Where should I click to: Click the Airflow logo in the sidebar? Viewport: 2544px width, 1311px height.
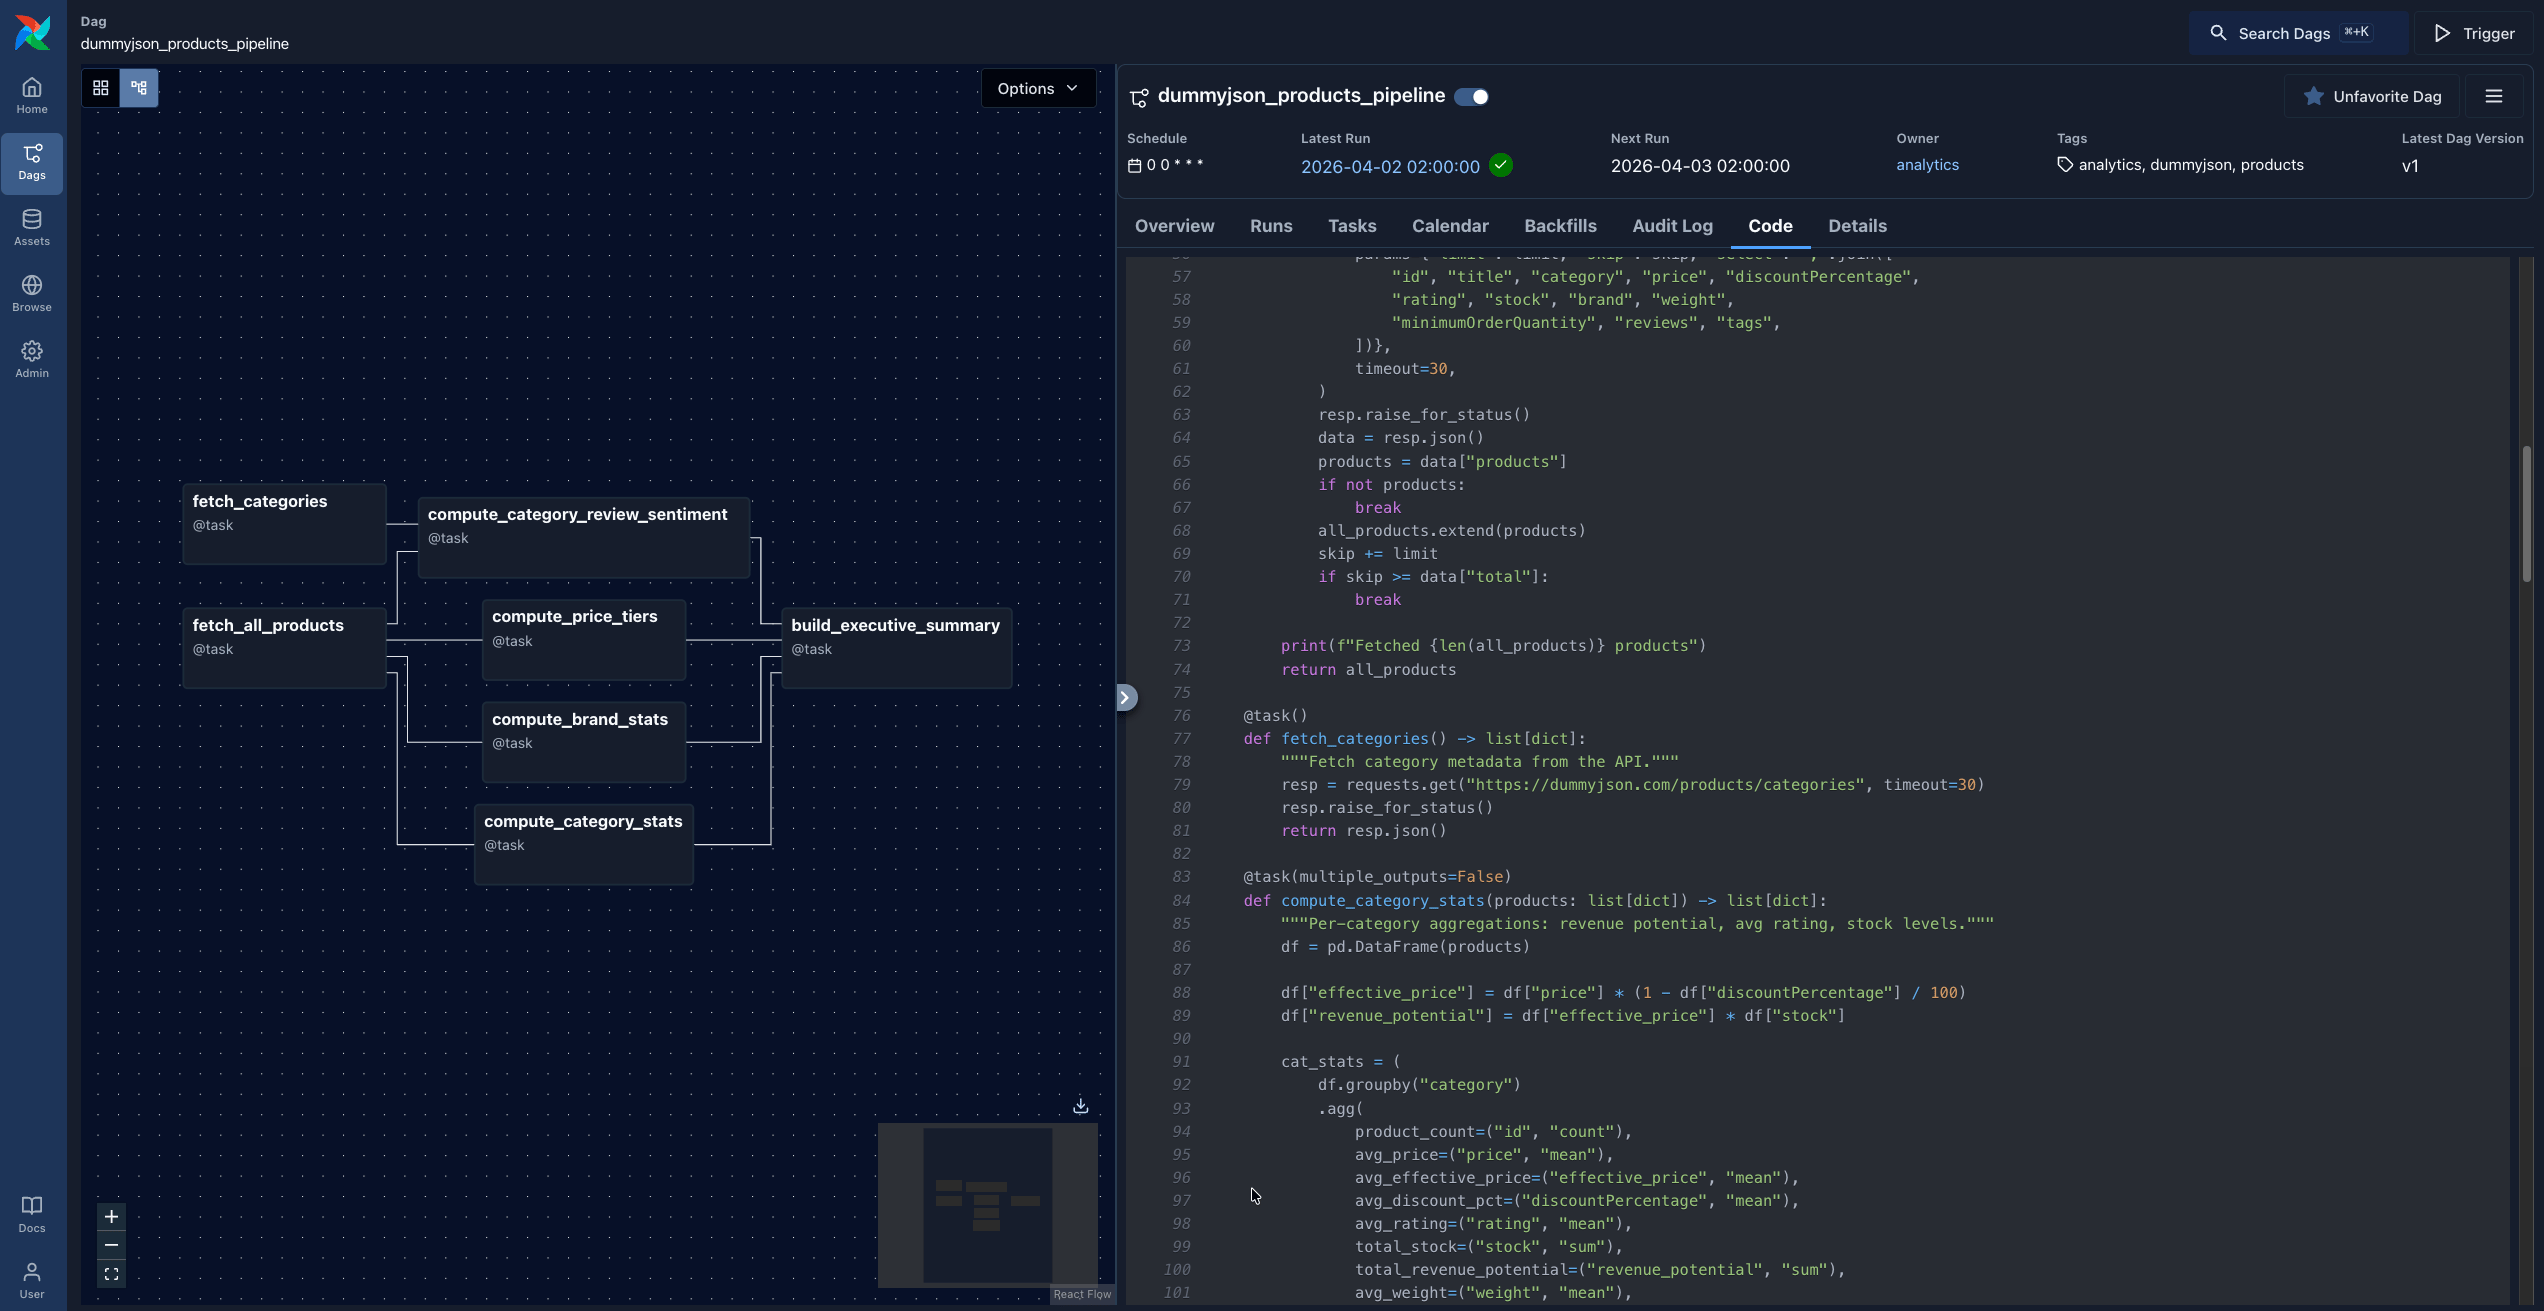32,32
